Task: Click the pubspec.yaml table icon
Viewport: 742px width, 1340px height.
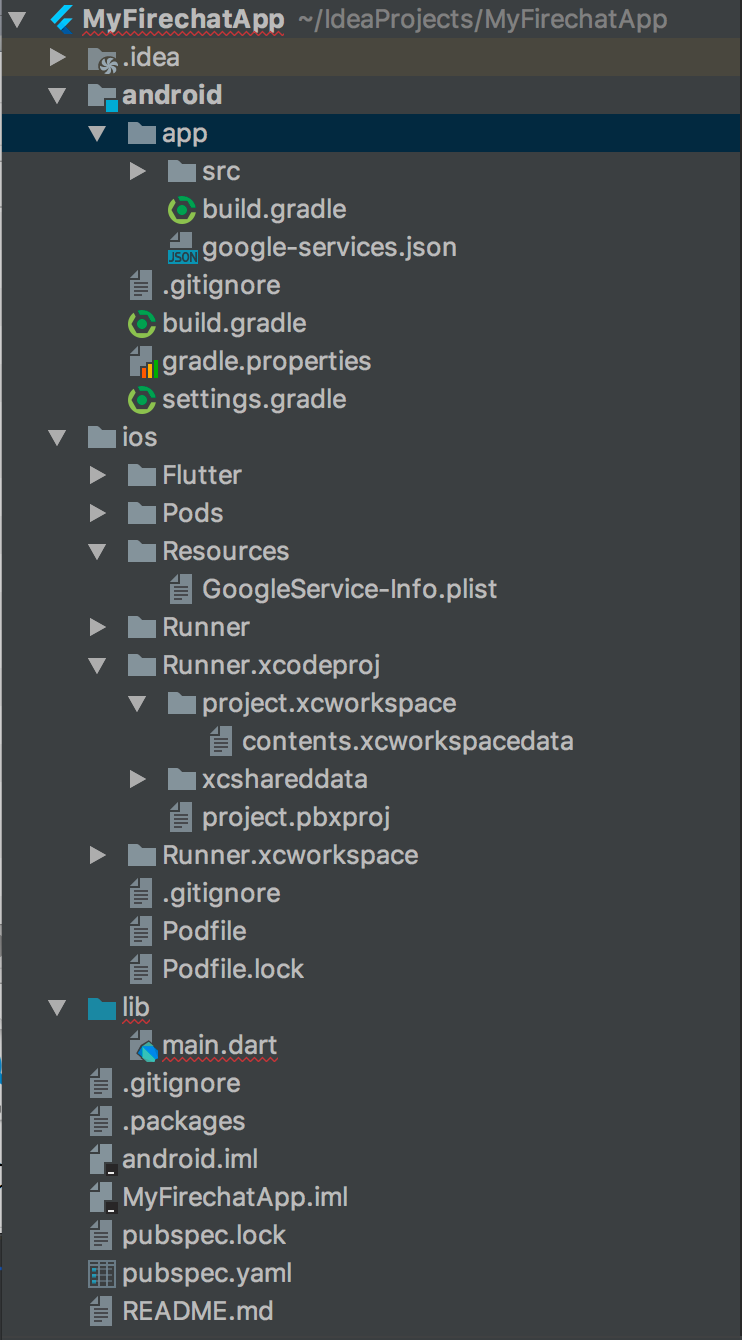Action: (x=102, y=1275)
